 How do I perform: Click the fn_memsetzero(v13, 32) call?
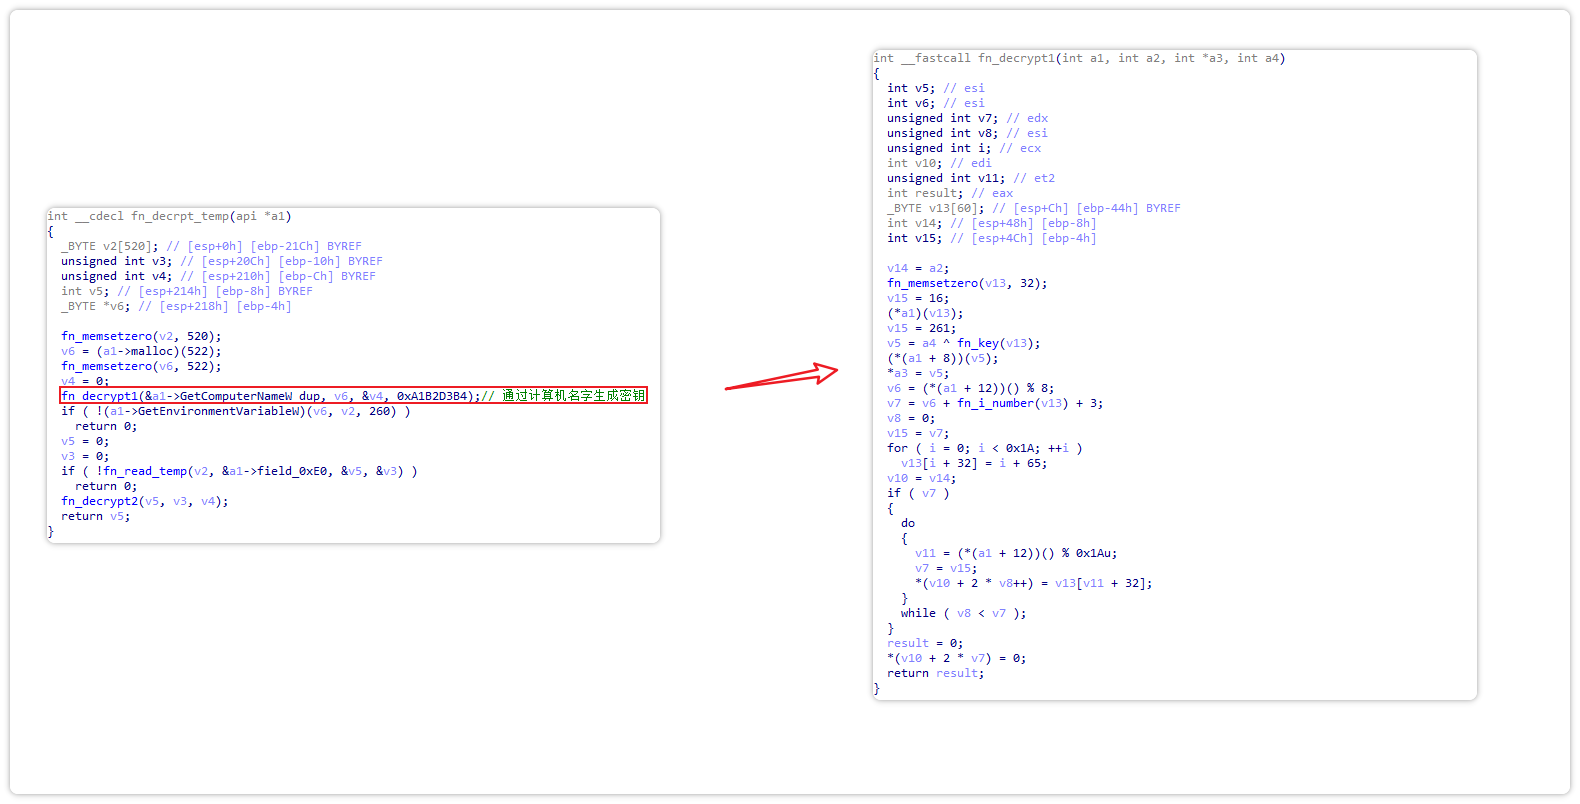tap(967, 283)
